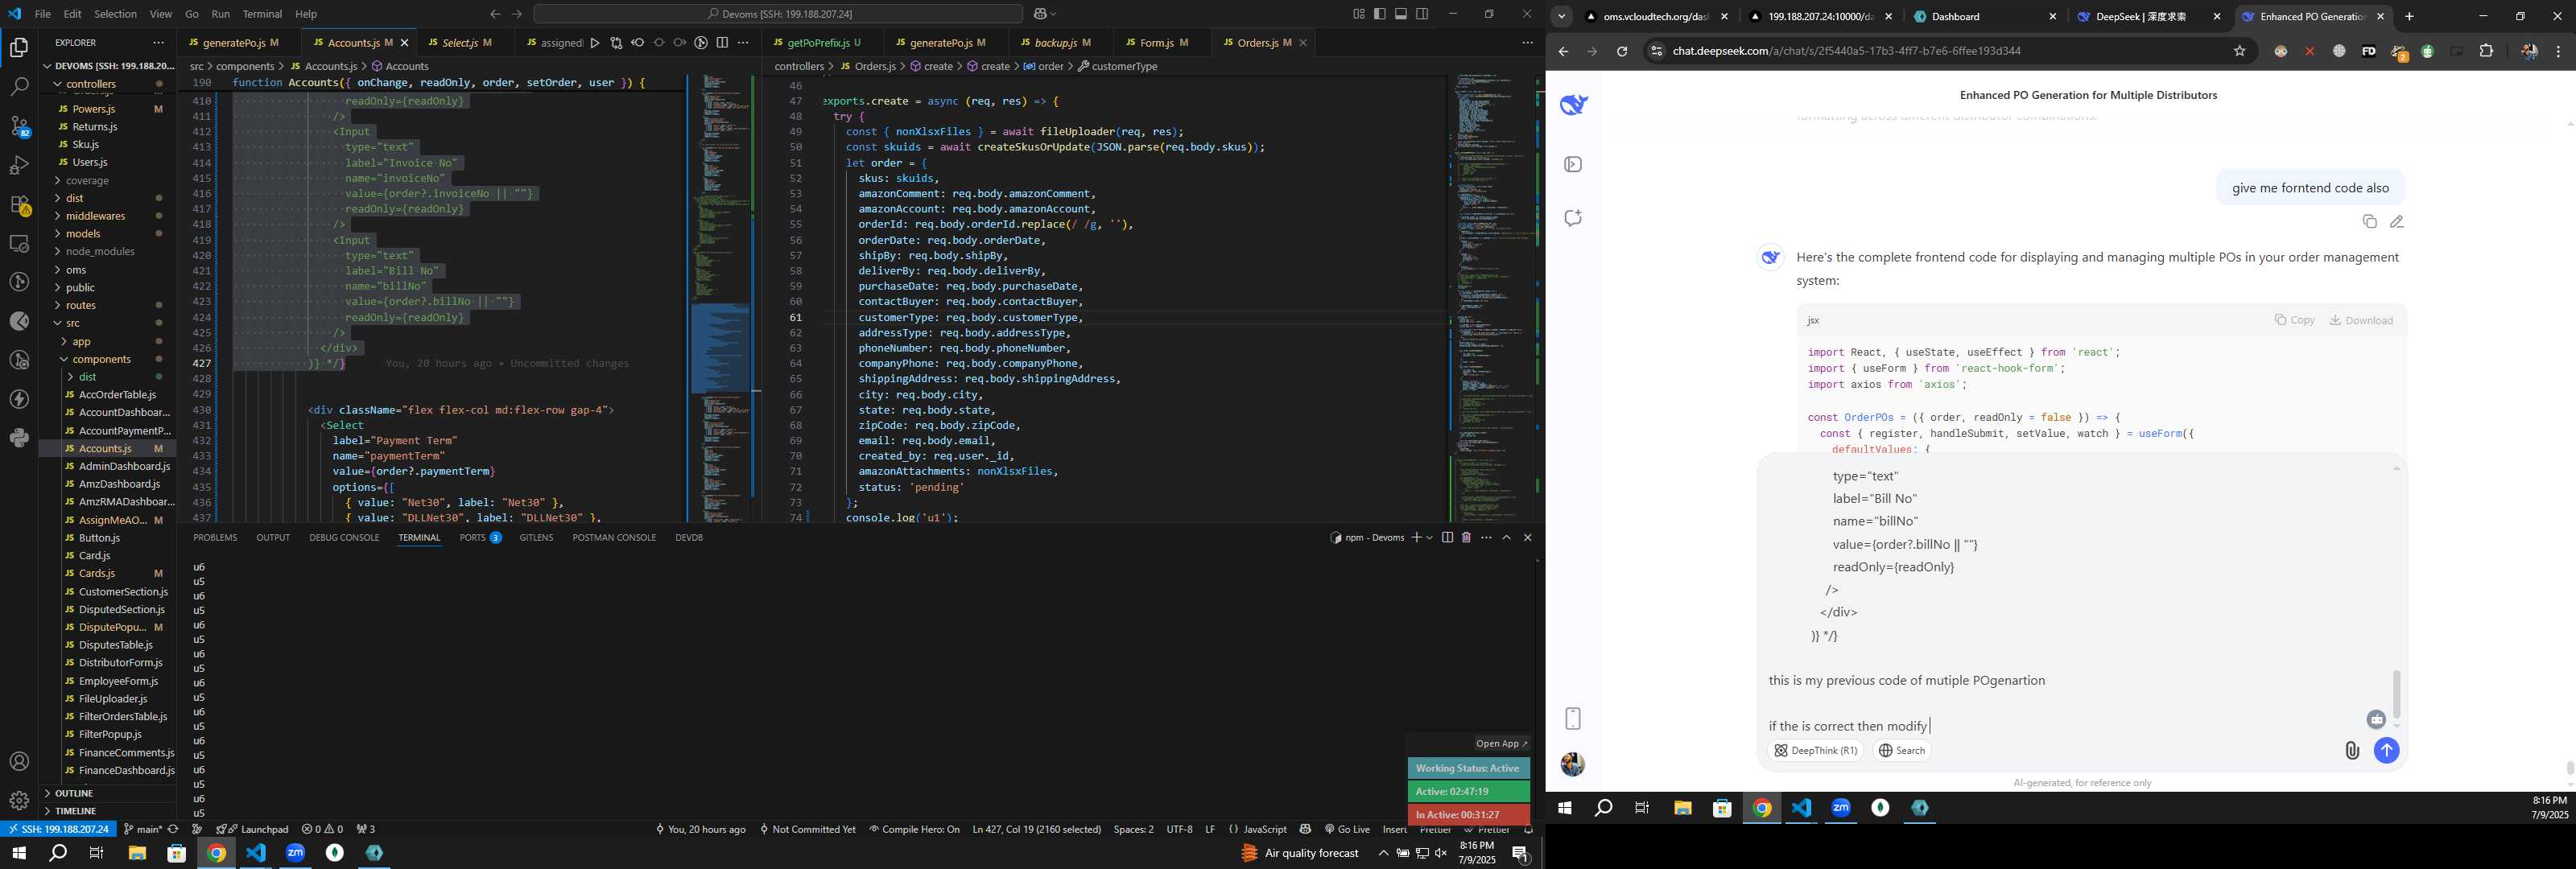The height and width of the screenshot is (869, 2576).
Task: Click the attach file paperclip icon
Action: coord(2352,751)
